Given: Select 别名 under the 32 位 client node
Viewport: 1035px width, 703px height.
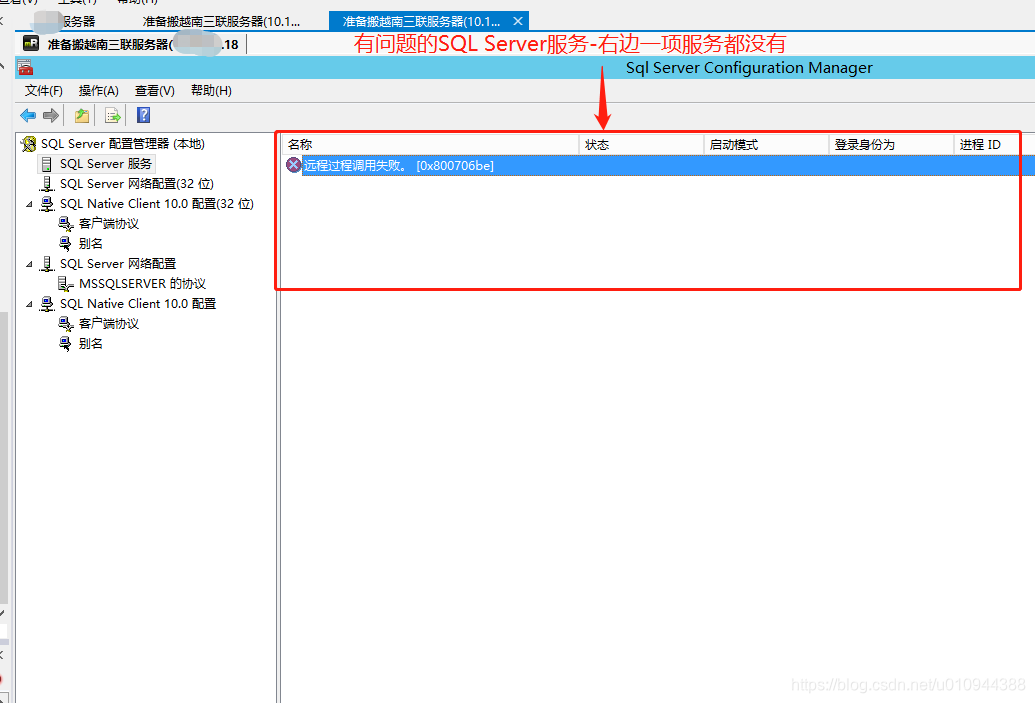Looking at the screenshot, I should 90,244.
